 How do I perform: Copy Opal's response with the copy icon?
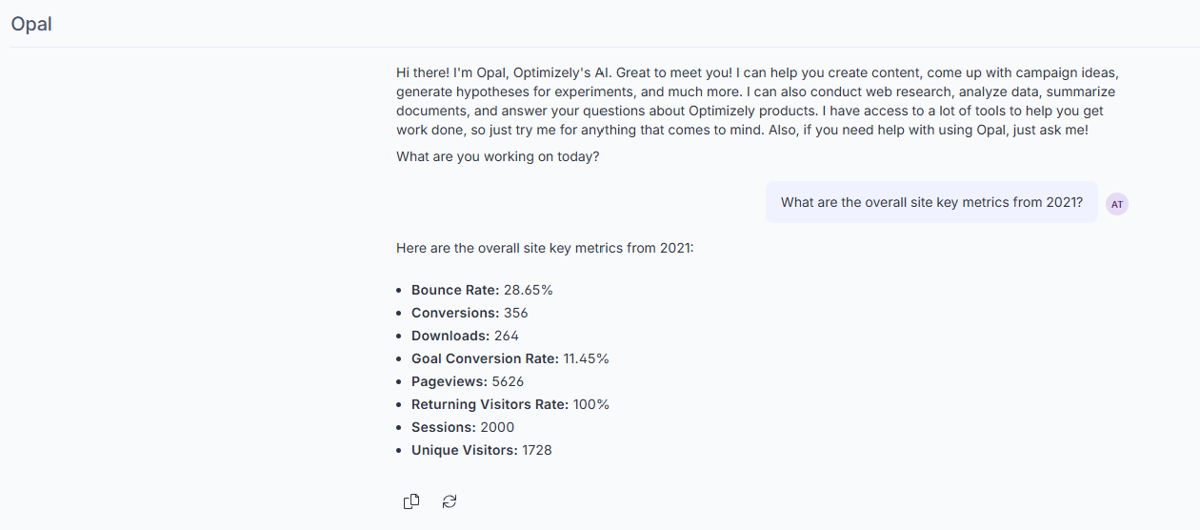coord(411,502)
